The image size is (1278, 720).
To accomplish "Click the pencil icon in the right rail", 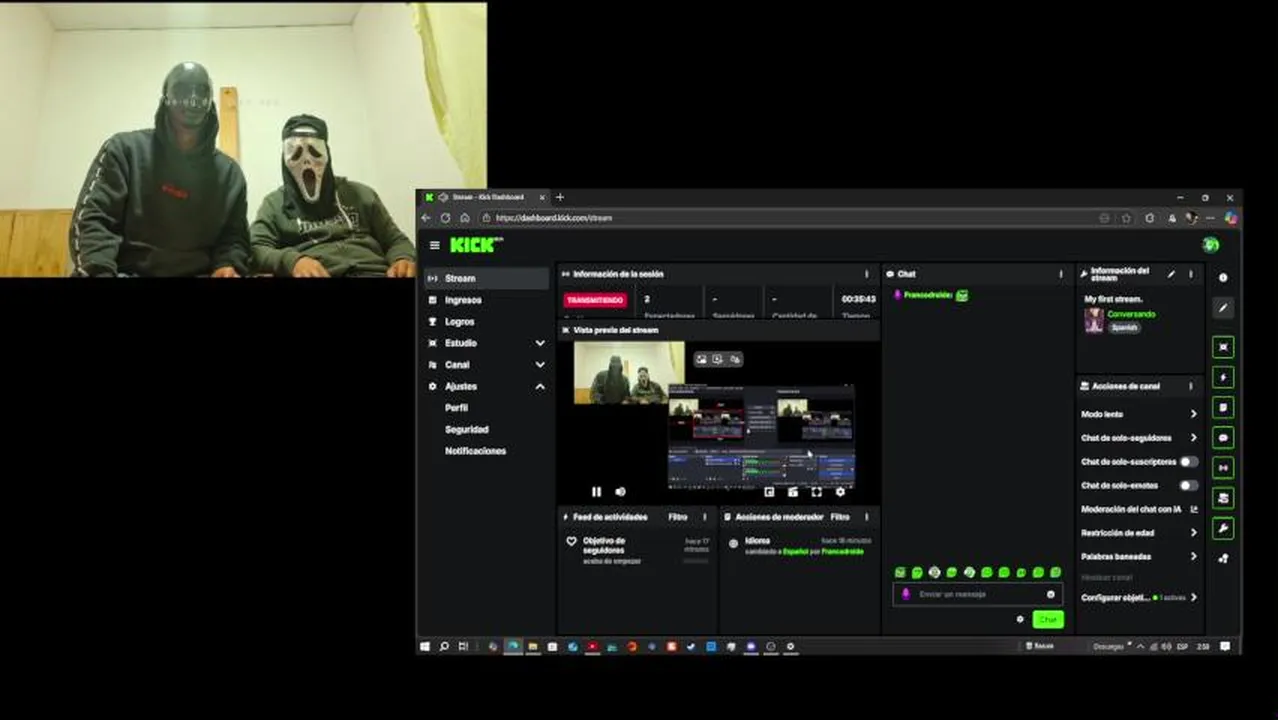I will pyautogui.click(x=1223, y=308).
